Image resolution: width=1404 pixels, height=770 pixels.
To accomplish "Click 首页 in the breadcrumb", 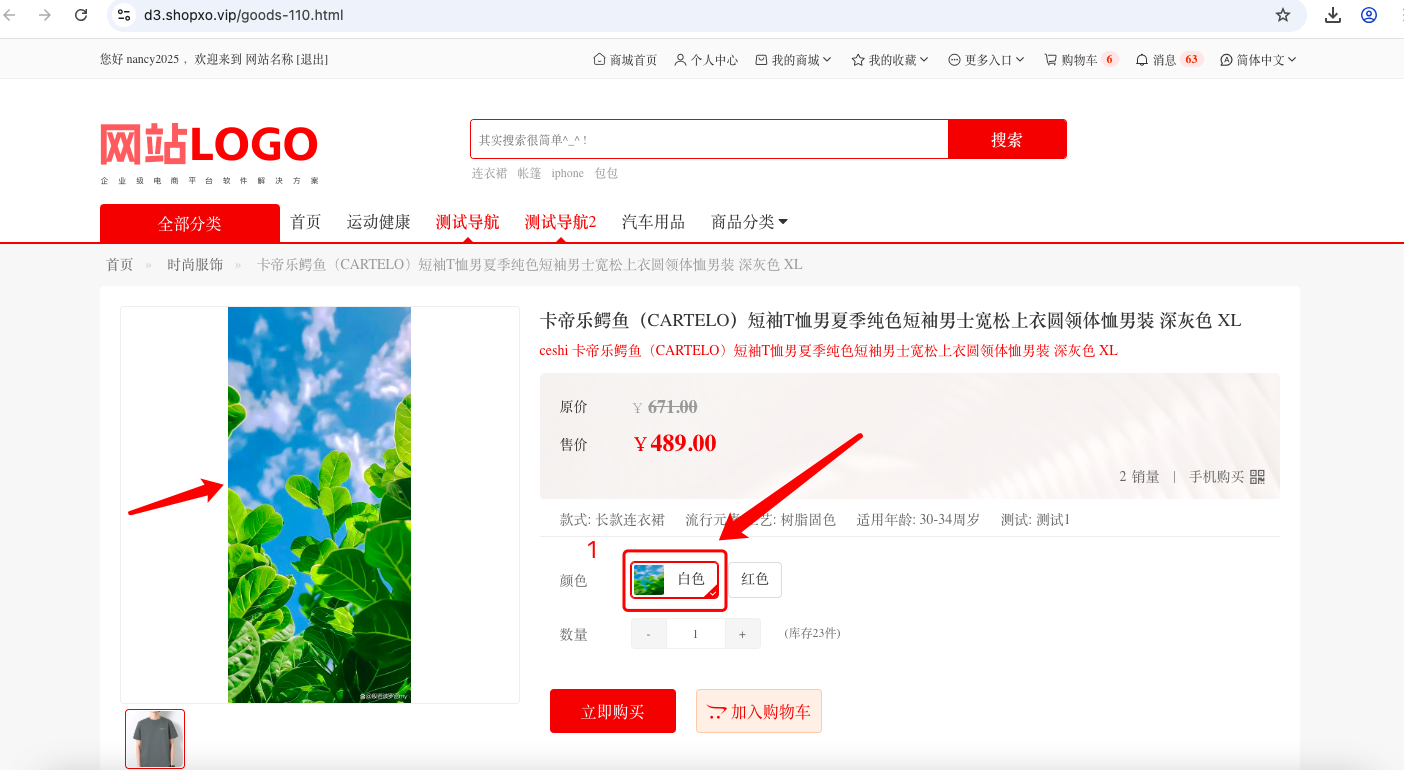I will tap(120, 265).
